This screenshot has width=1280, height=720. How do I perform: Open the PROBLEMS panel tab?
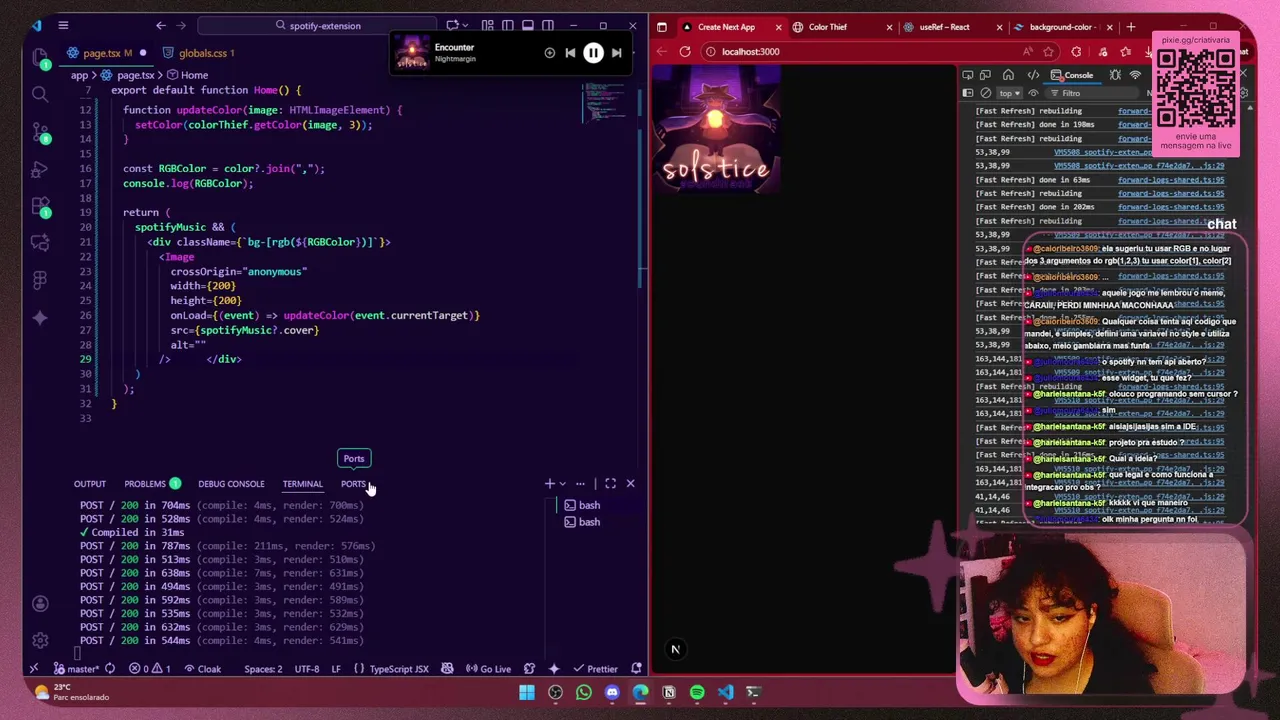[152, 484]
